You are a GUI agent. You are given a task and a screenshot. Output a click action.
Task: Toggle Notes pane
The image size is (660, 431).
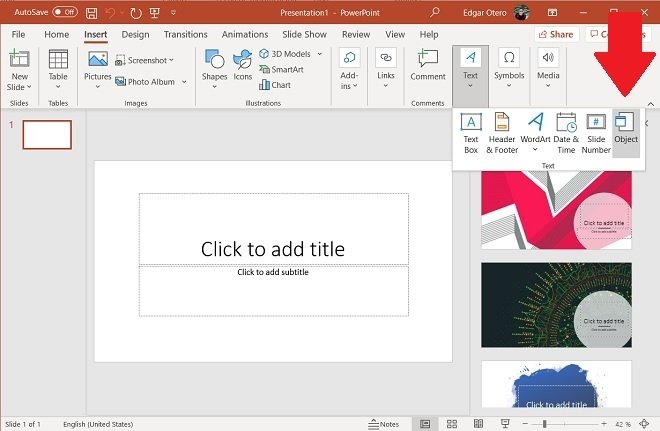(383, 424)
